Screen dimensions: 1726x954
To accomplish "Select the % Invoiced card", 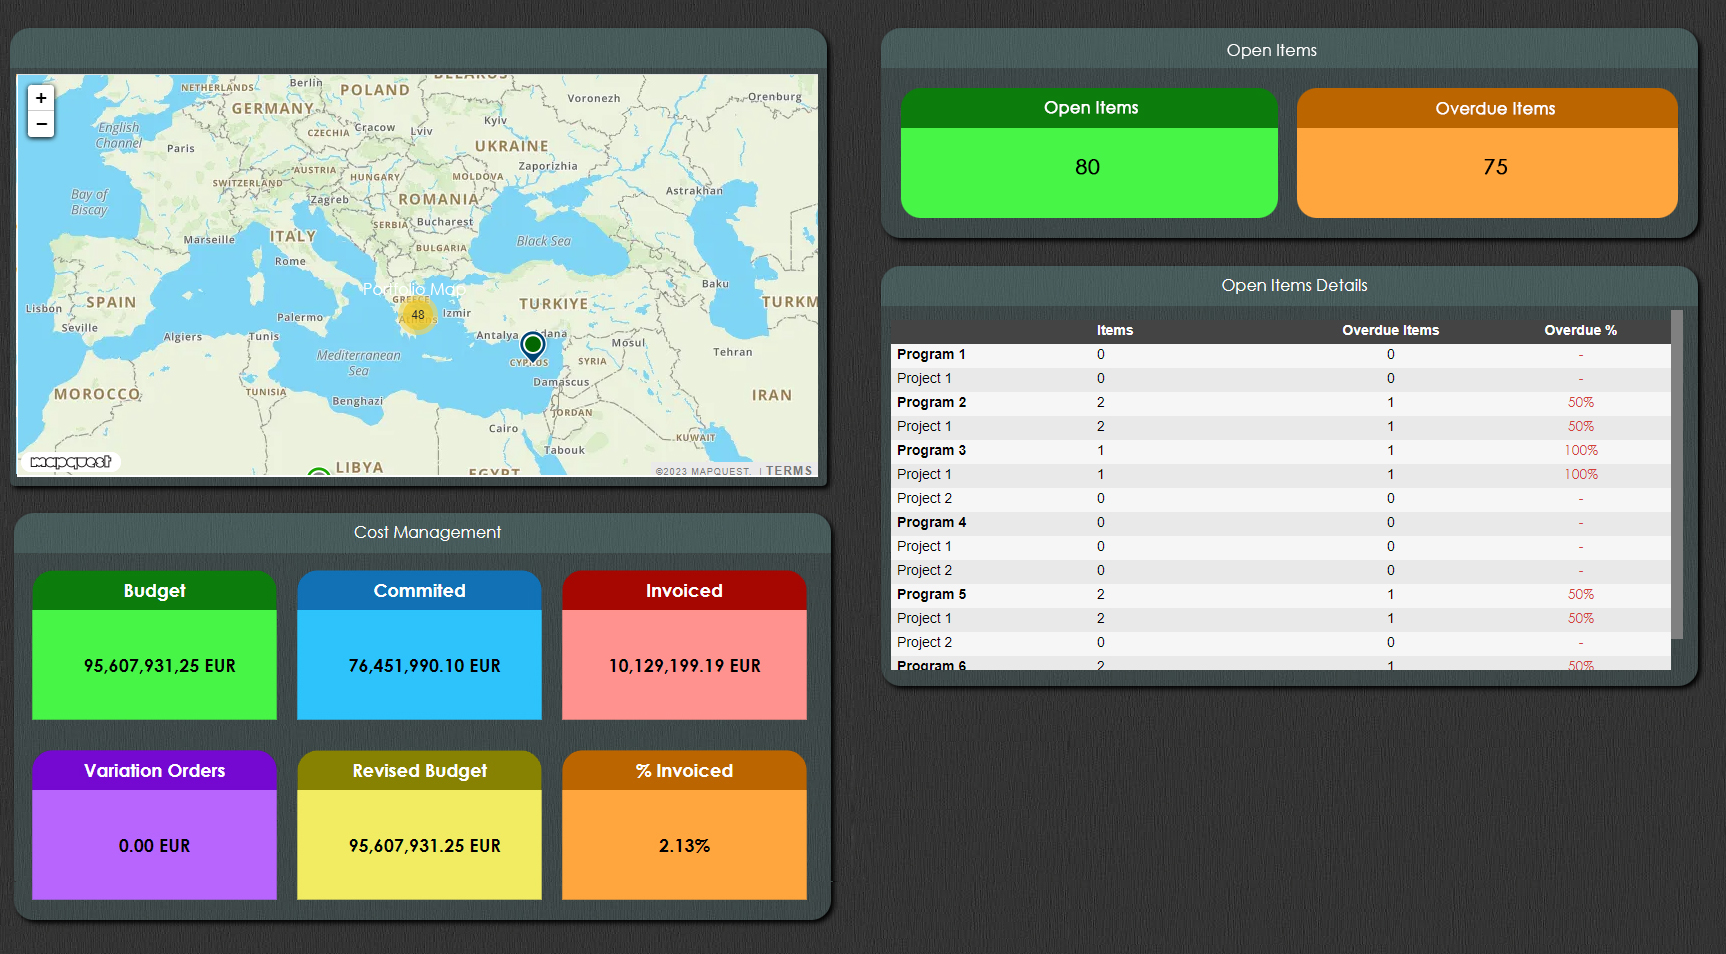I will coord(684,825).
